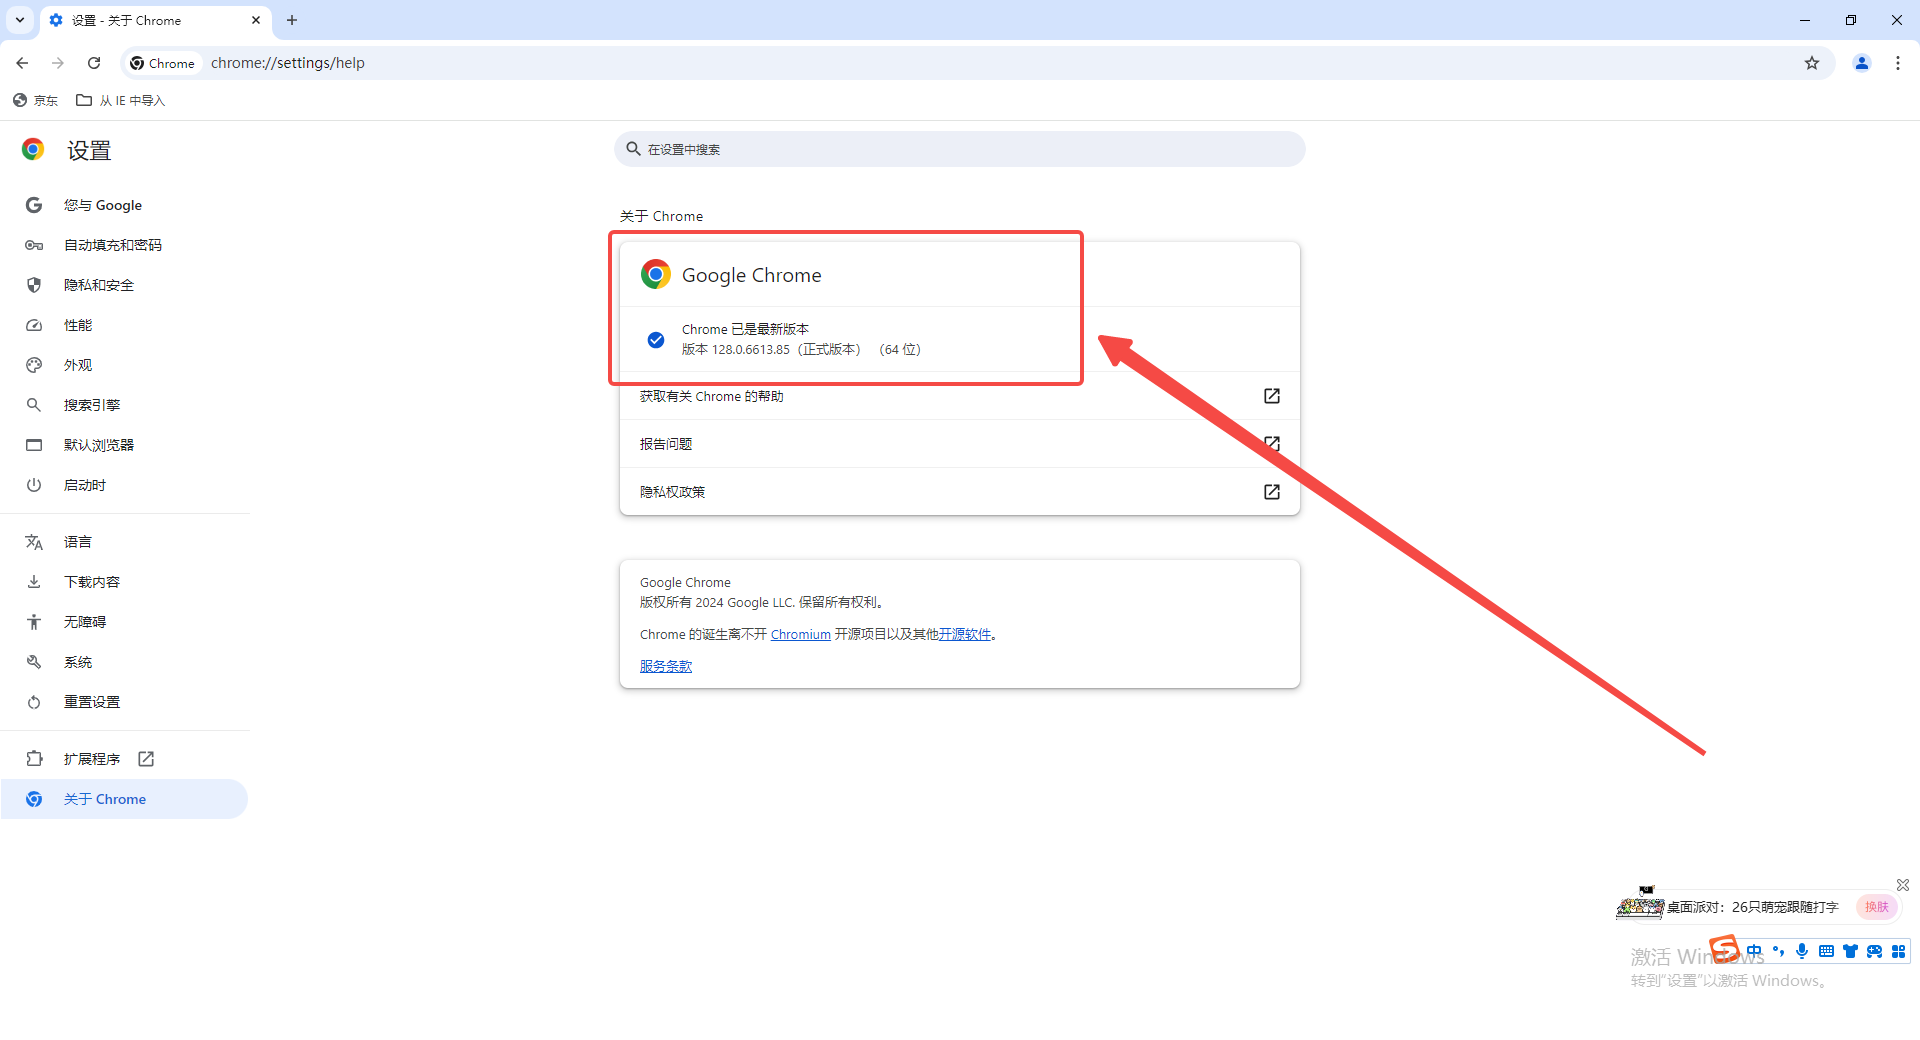Viewport: 1920px width, 1040px height.
Task: Click the 扩展程序 puzzle icon
Action: pos(34,759)
